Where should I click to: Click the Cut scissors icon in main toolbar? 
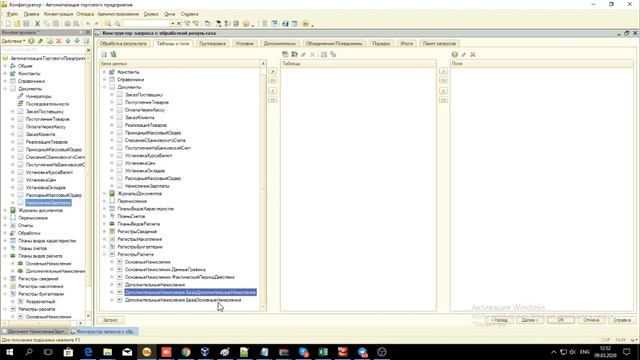coord(37,24)
